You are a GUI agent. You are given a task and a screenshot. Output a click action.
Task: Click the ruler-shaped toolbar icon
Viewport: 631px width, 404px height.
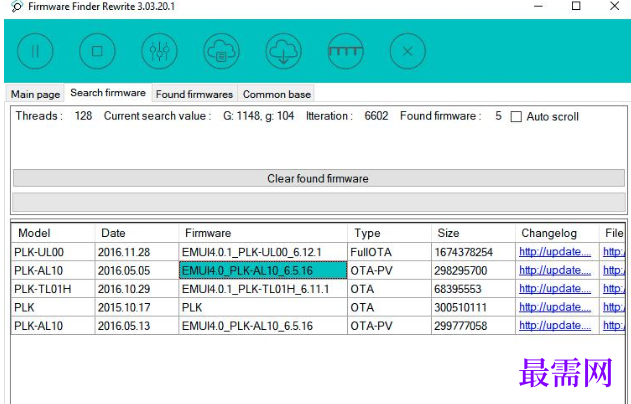coord(346,51)
